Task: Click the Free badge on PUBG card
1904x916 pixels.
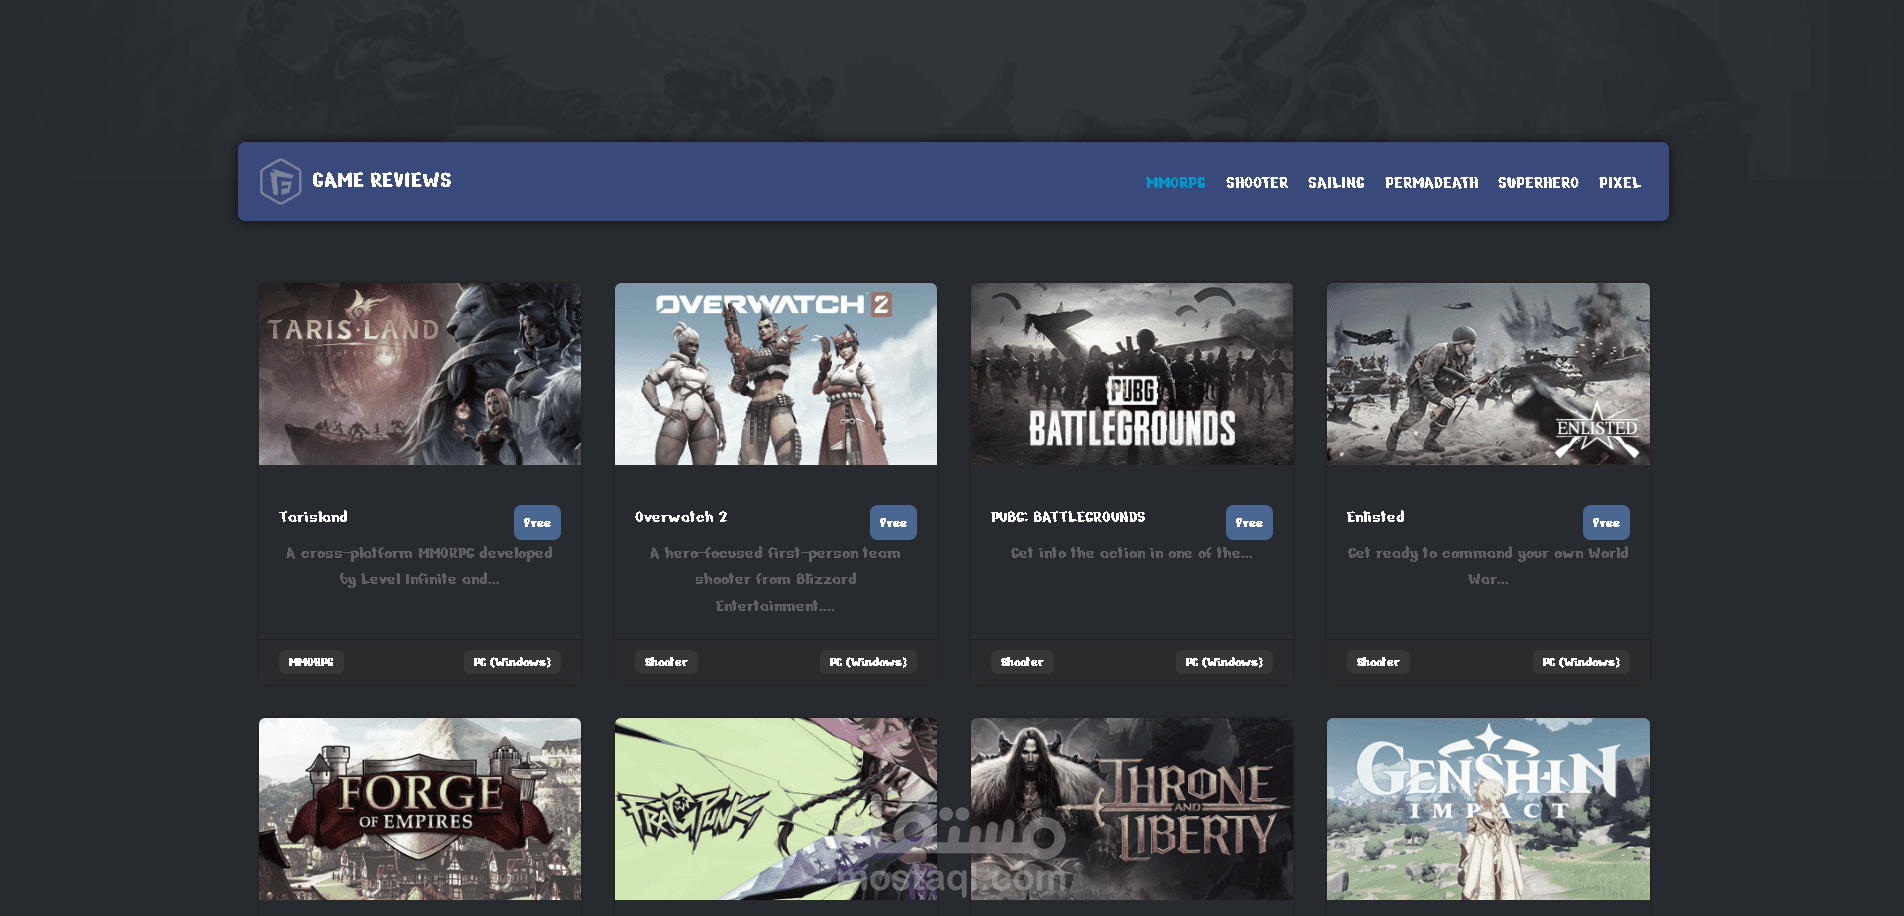Action: coord(1249,523)
